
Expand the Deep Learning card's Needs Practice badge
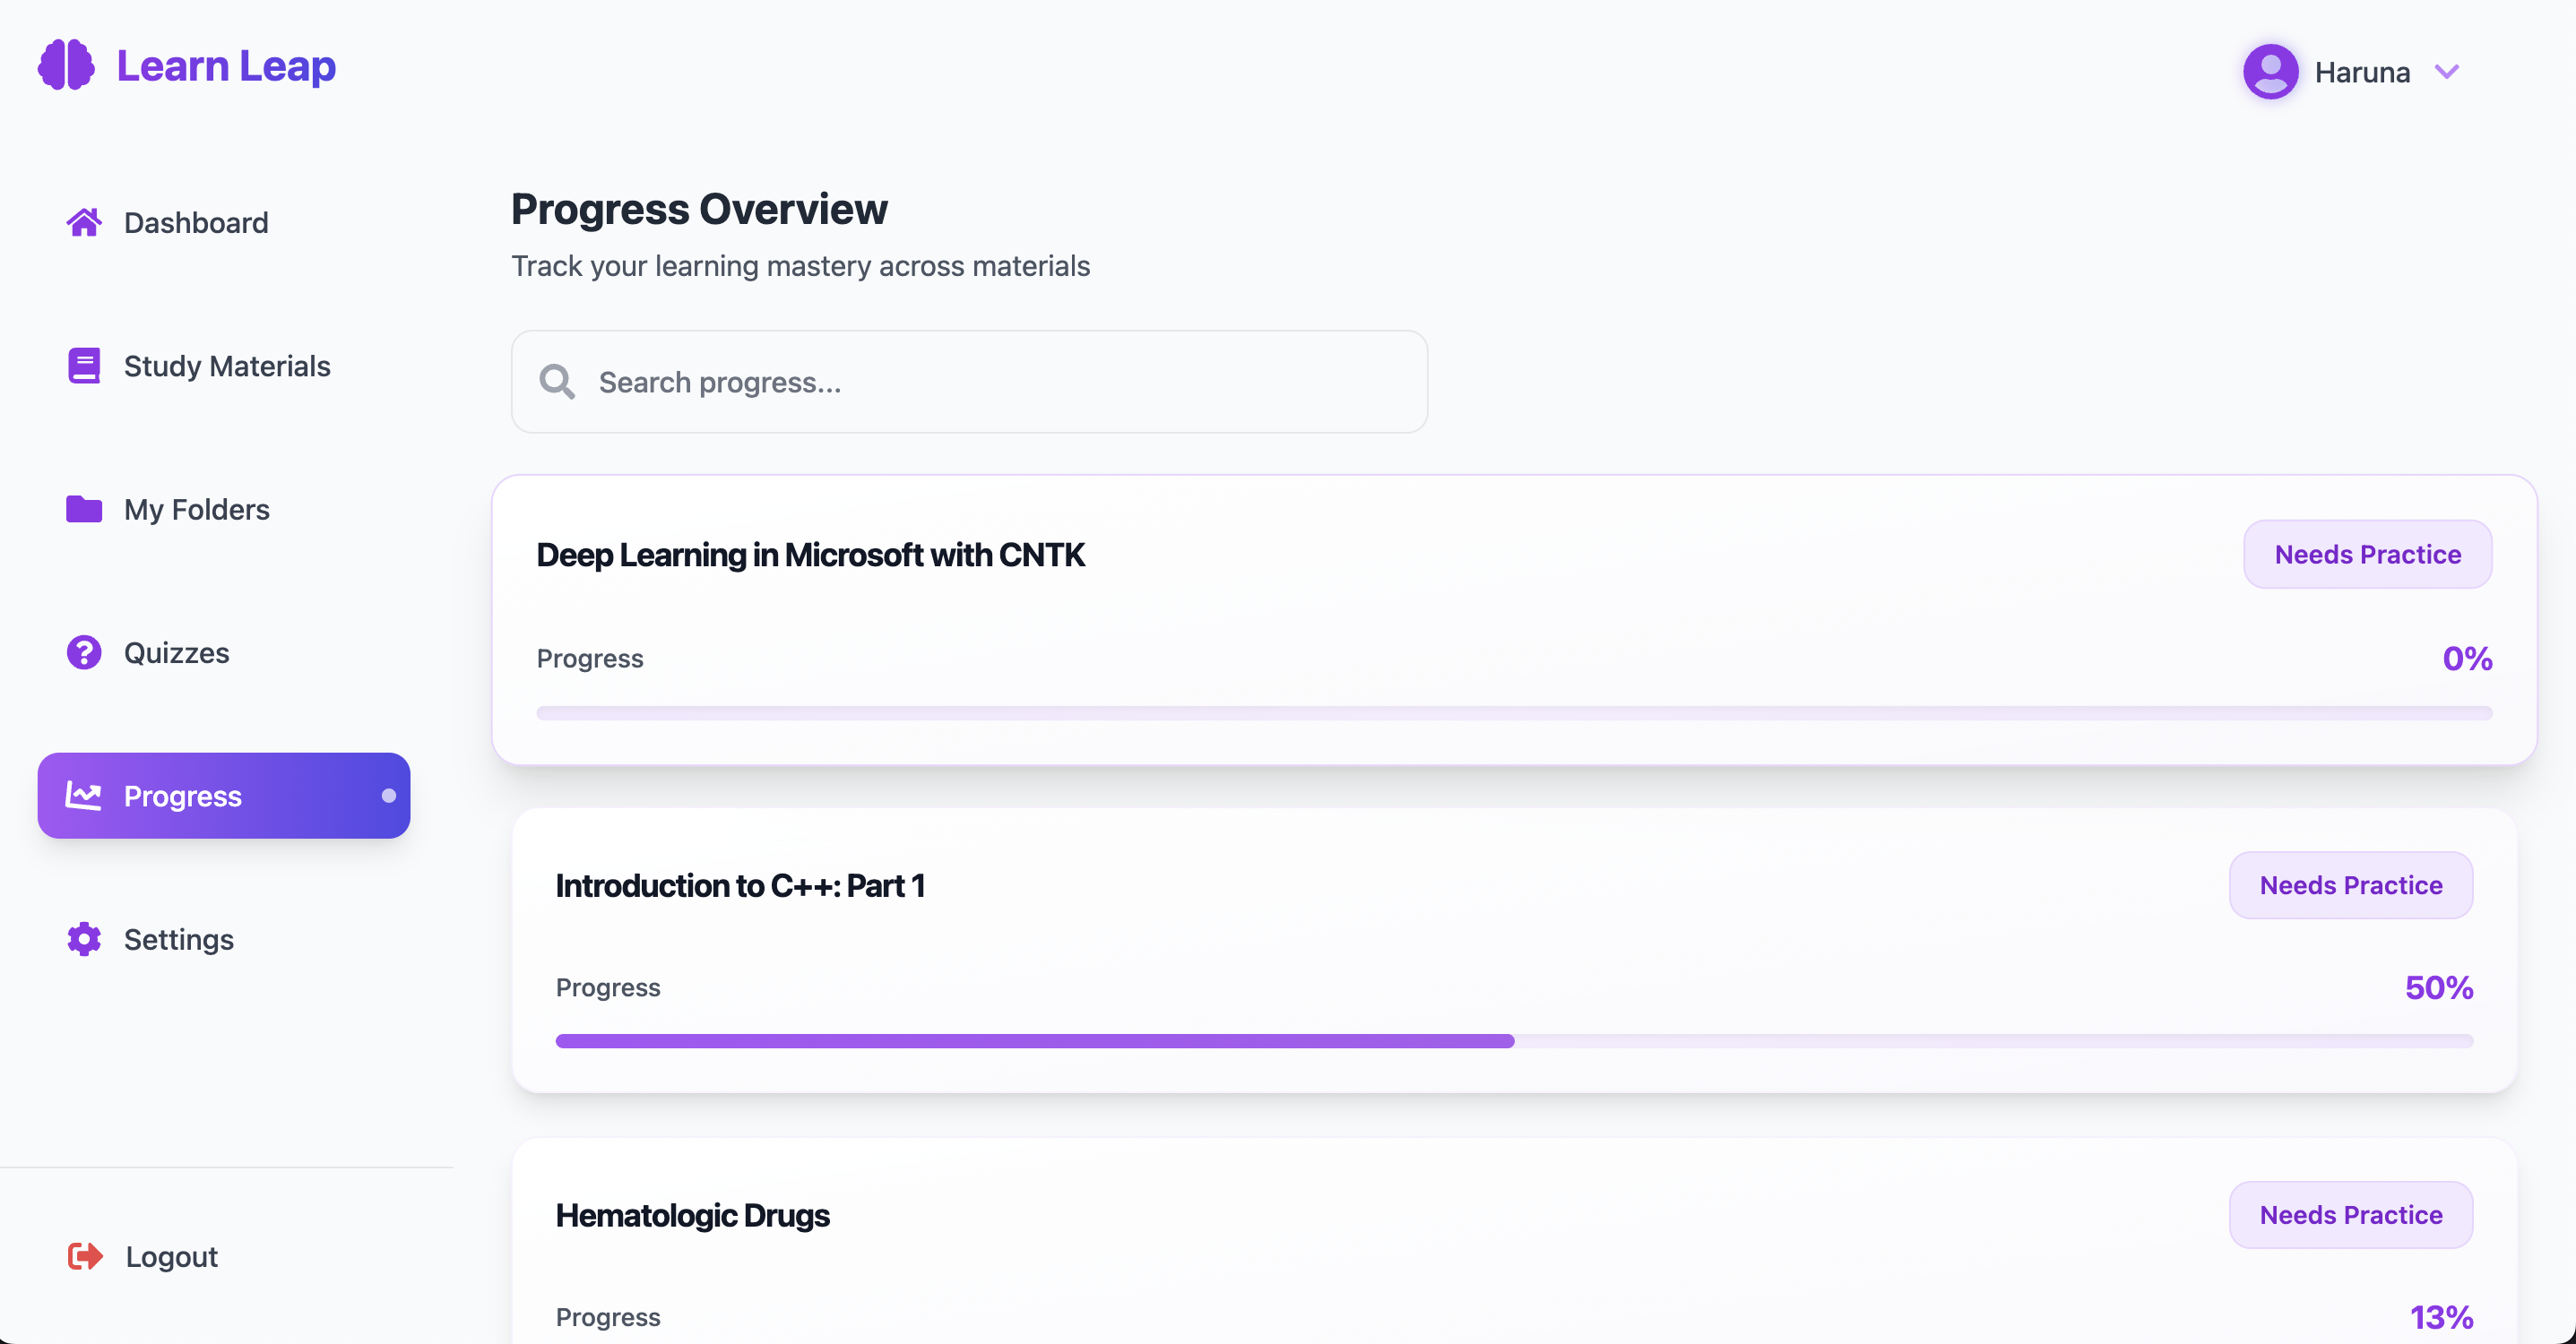[x=2367, y=554]
